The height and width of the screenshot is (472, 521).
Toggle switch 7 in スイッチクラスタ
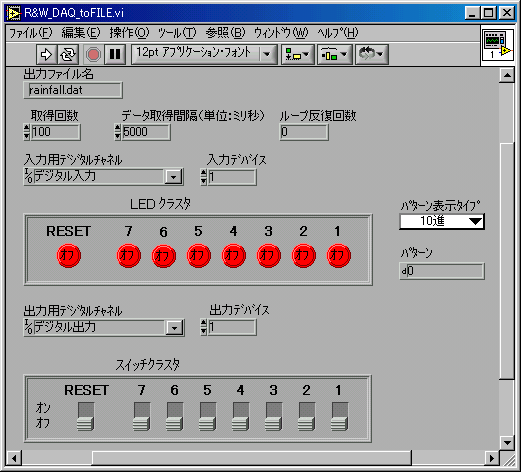point(142,416)
